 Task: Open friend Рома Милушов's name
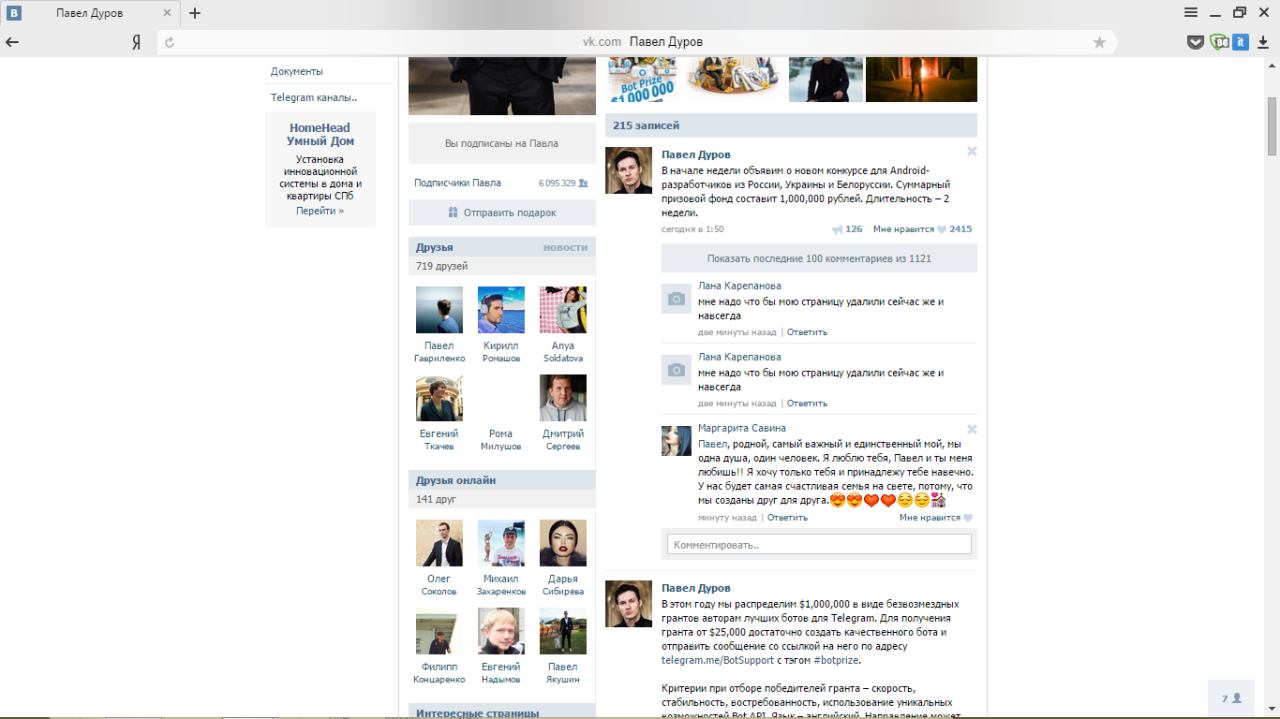coord(501,440)
